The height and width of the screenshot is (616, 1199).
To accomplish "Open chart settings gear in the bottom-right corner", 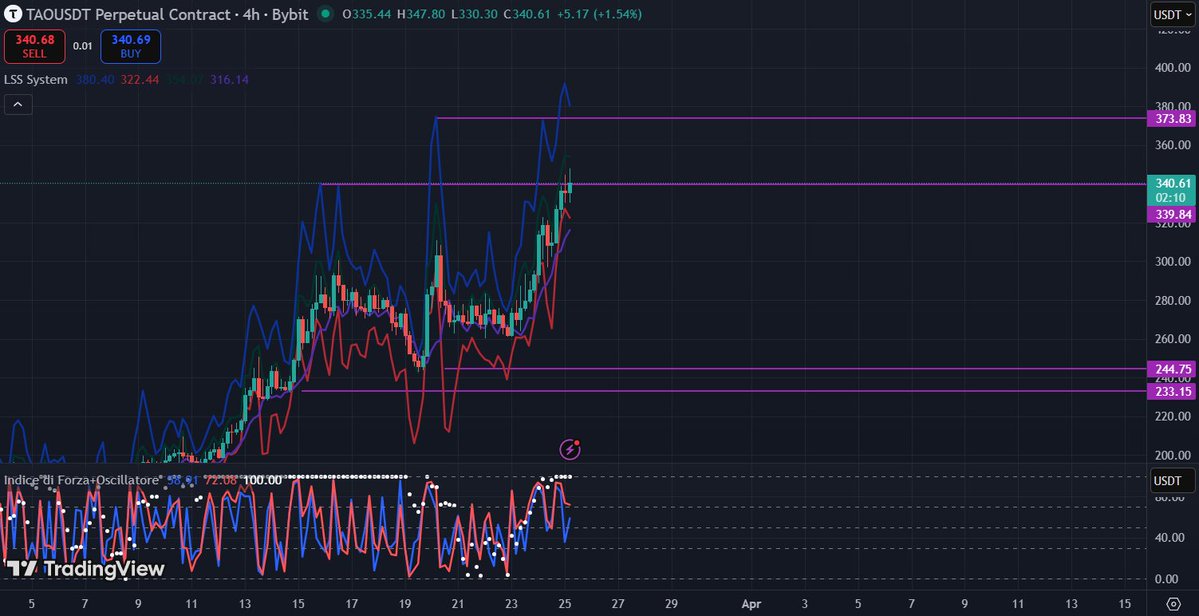I will (x=1174, y=602).
